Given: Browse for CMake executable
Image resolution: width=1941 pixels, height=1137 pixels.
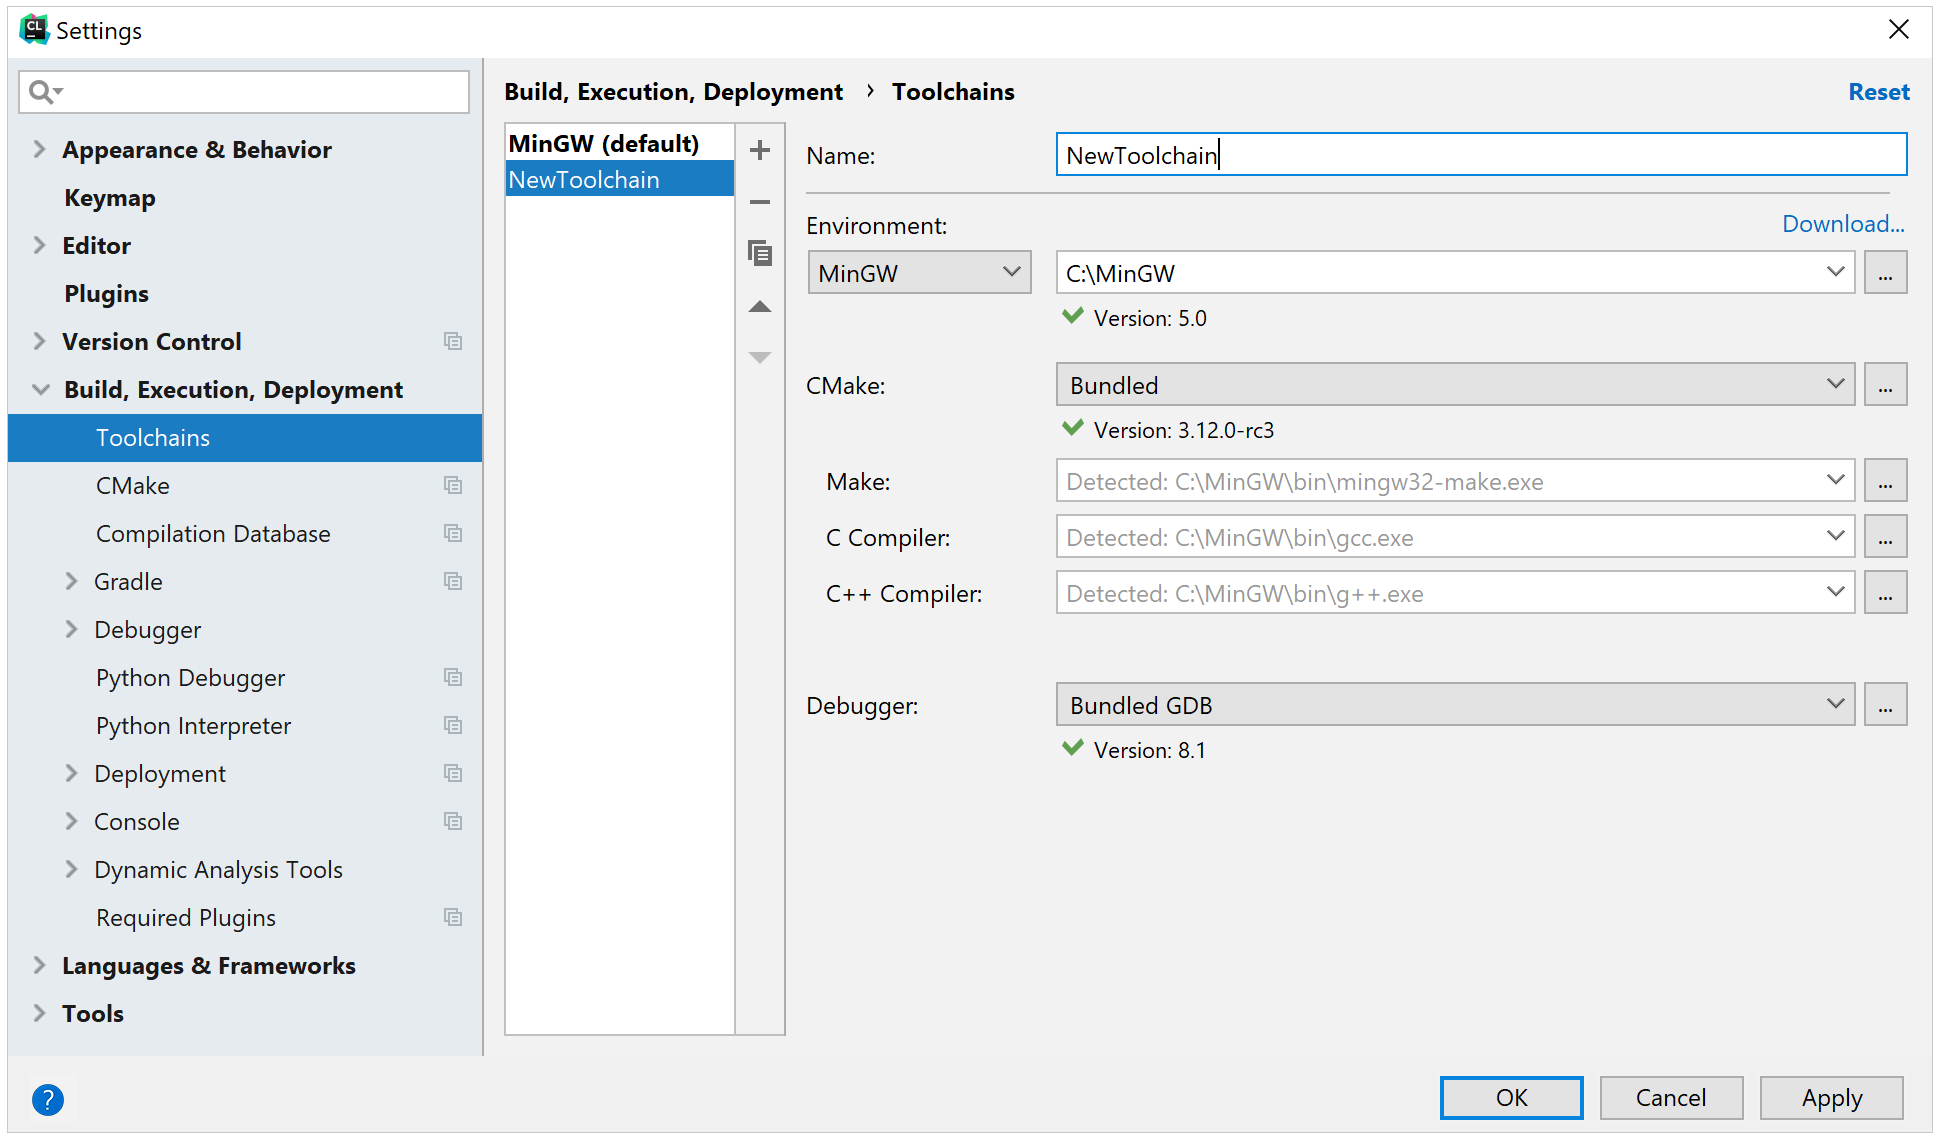Looking at the screenshot, I should click(x=1885, y=385).
